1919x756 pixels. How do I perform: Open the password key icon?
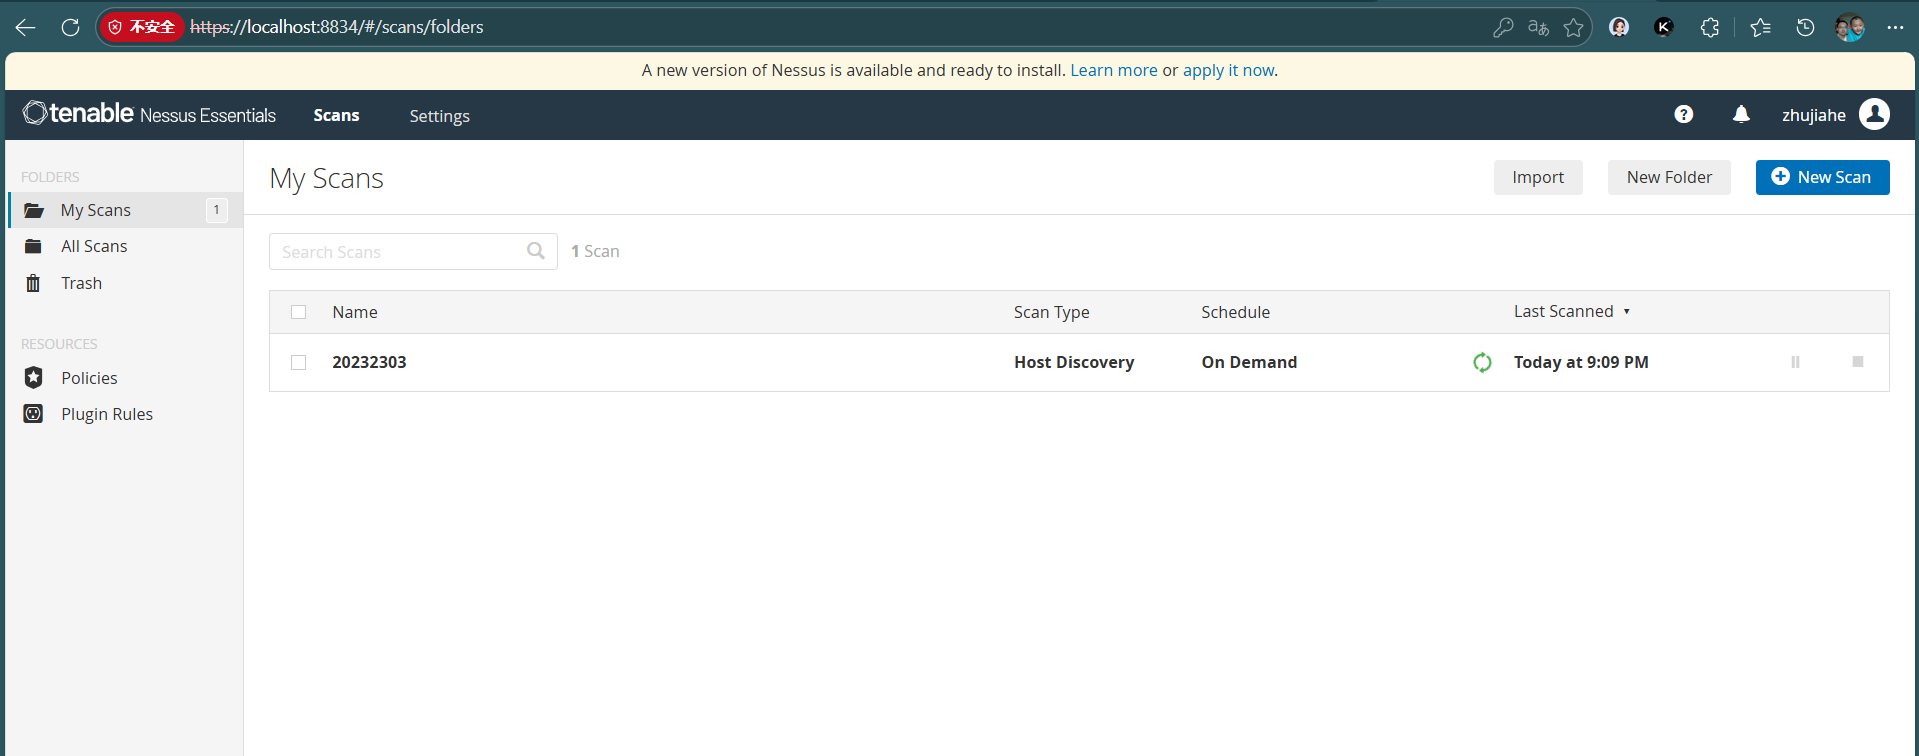(x=1502, y=27)
